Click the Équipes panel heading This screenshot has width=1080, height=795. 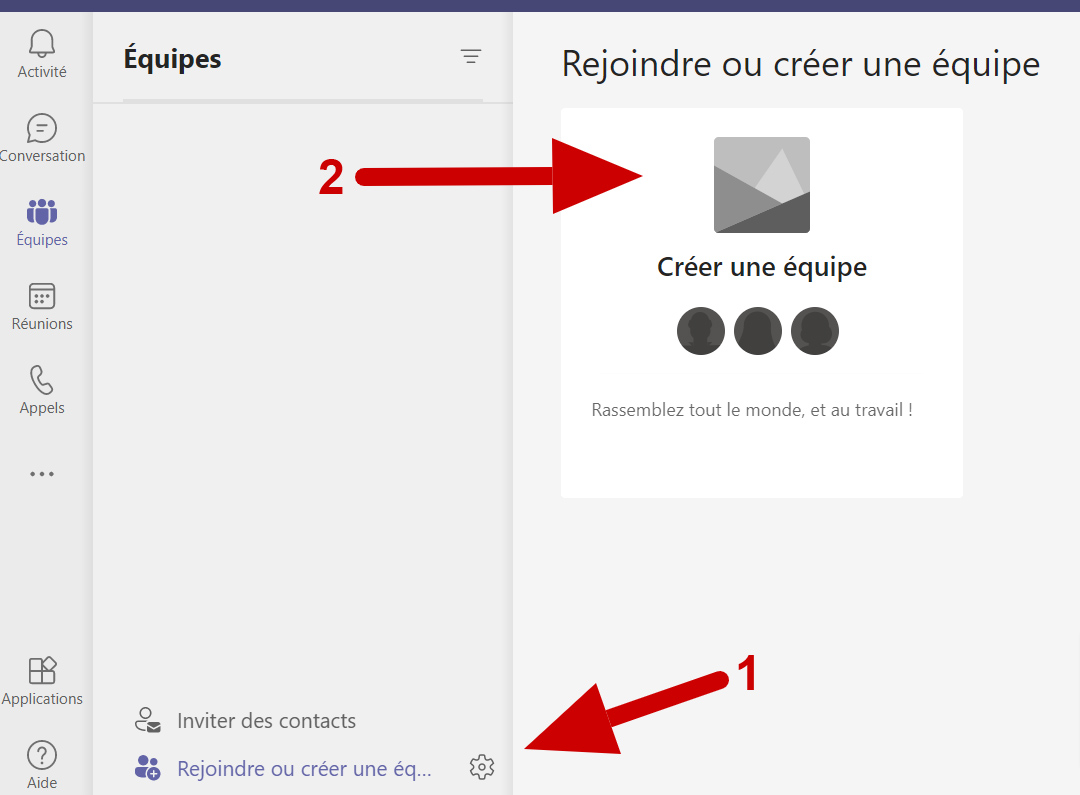pyautogui.click(x=172, y=58)
